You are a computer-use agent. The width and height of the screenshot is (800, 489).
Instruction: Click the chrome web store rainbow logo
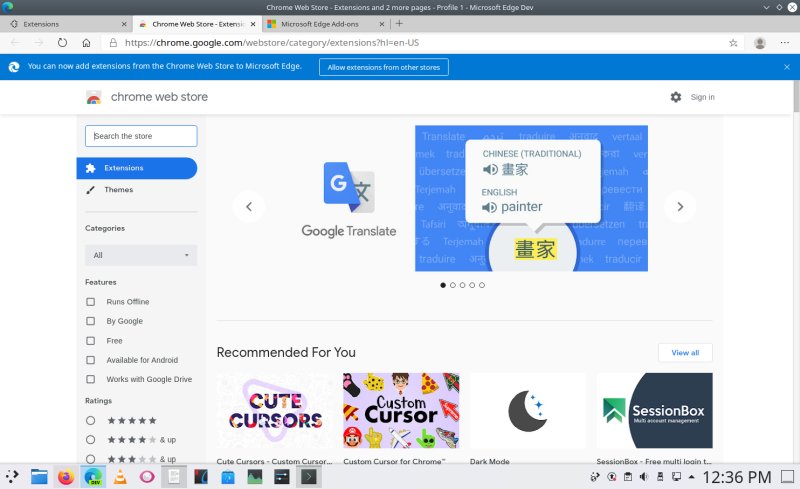tap(94, 97)
